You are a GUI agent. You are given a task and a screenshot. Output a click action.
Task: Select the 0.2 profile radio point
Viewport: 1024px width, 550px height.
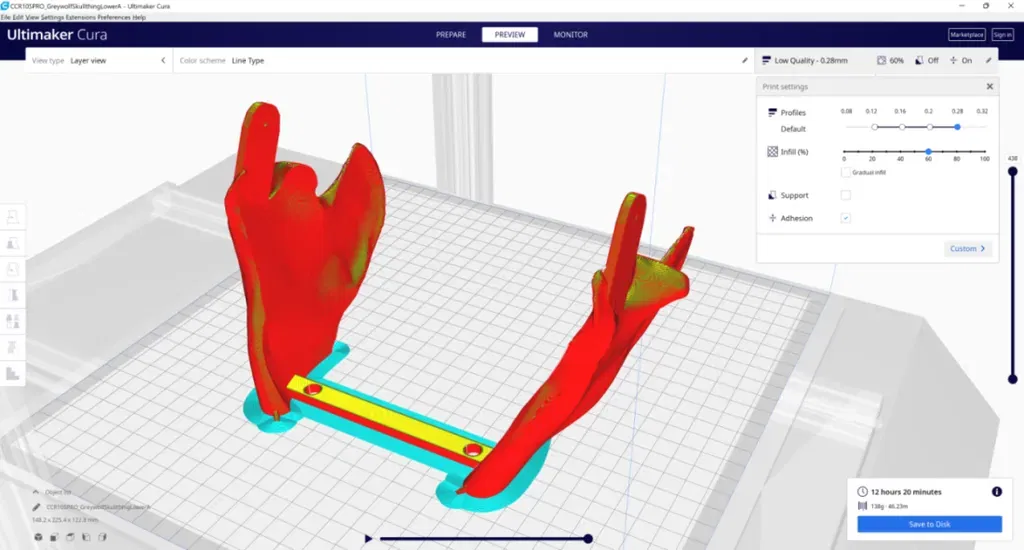[929, 127]
